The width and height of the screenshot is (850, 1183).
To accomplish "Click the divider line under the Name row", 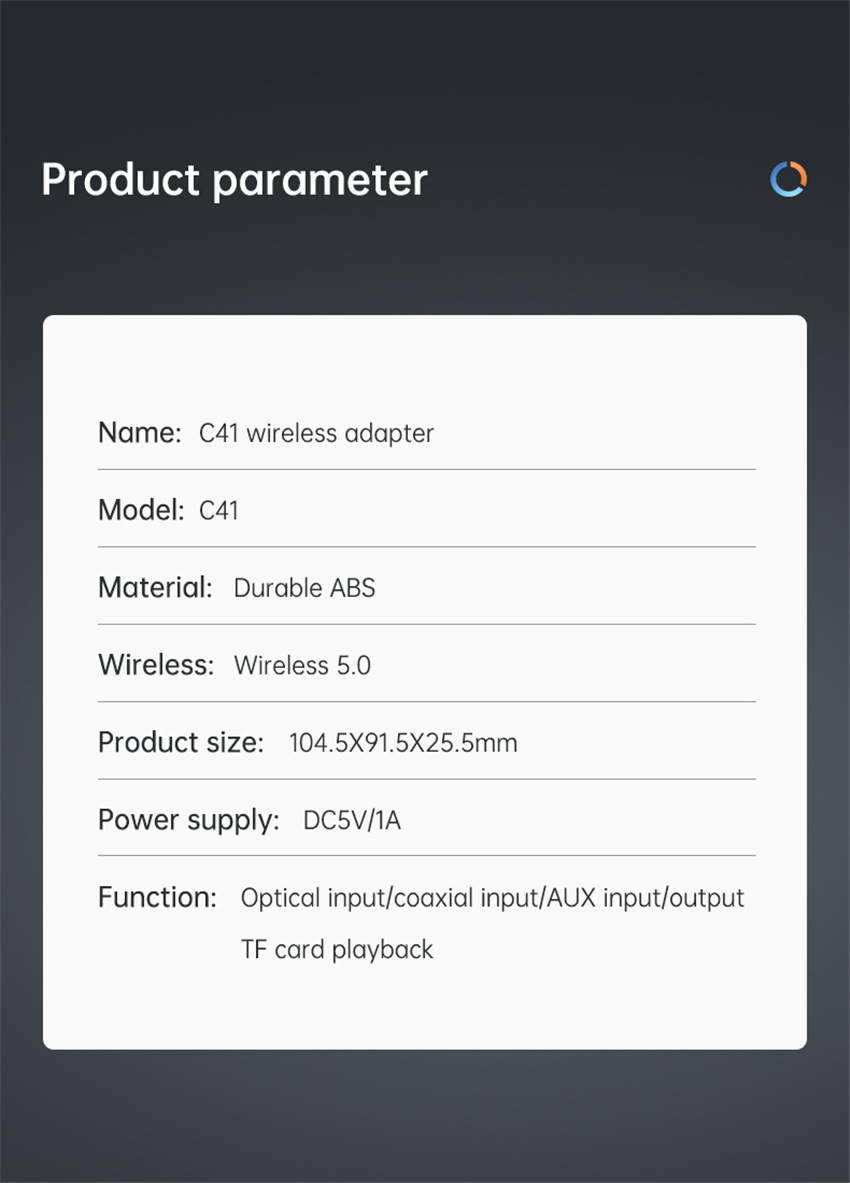I will pos(426,469).
